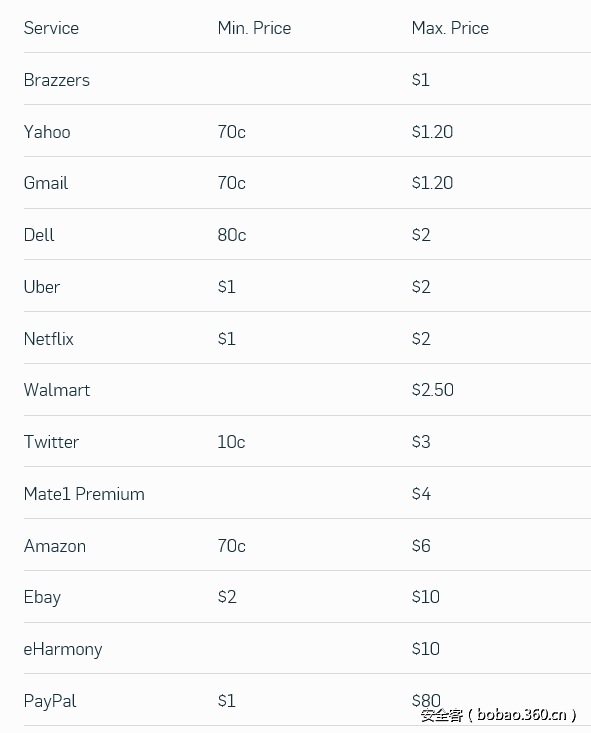
Task: Click Amazon's $6 maximum price
Action: (421, 546)
